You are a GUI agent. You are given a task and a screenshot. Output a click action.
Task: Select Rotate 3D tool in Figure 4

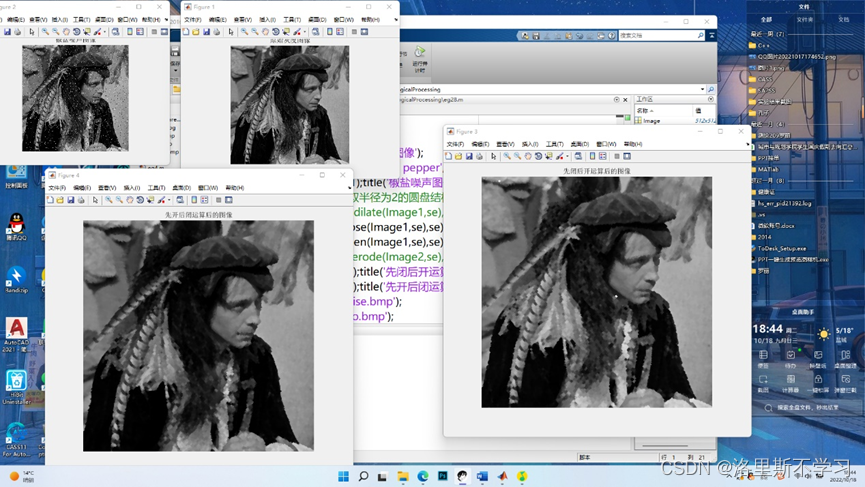tap(140, 200)
